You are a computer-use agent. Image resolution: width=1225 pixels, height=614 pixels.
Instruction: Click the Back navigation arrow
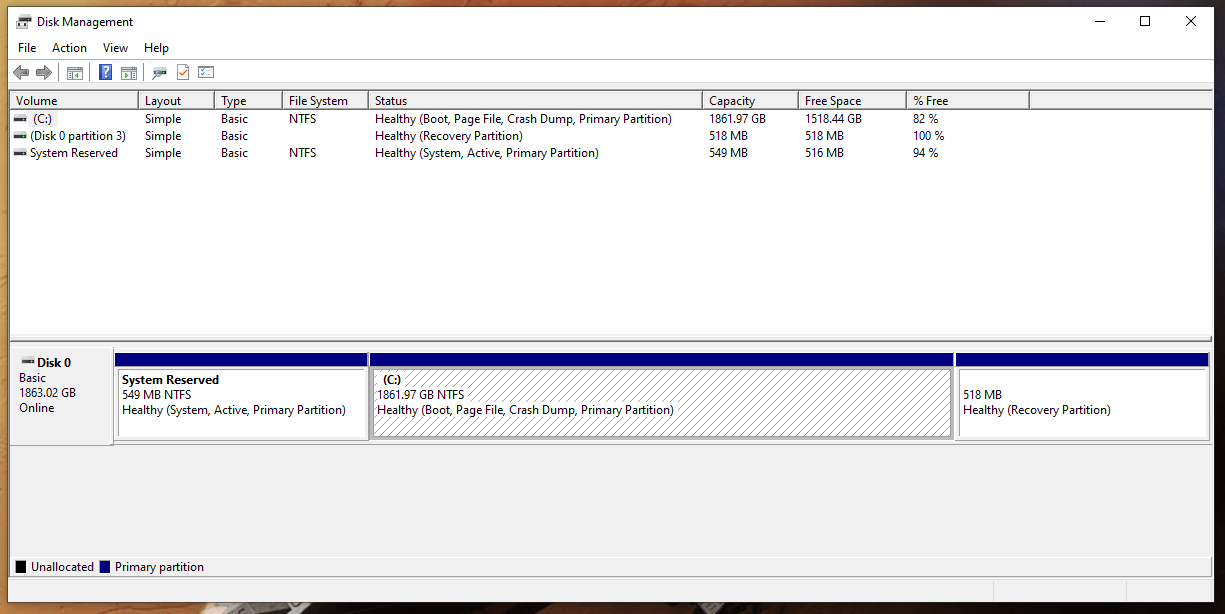(21, 72)
